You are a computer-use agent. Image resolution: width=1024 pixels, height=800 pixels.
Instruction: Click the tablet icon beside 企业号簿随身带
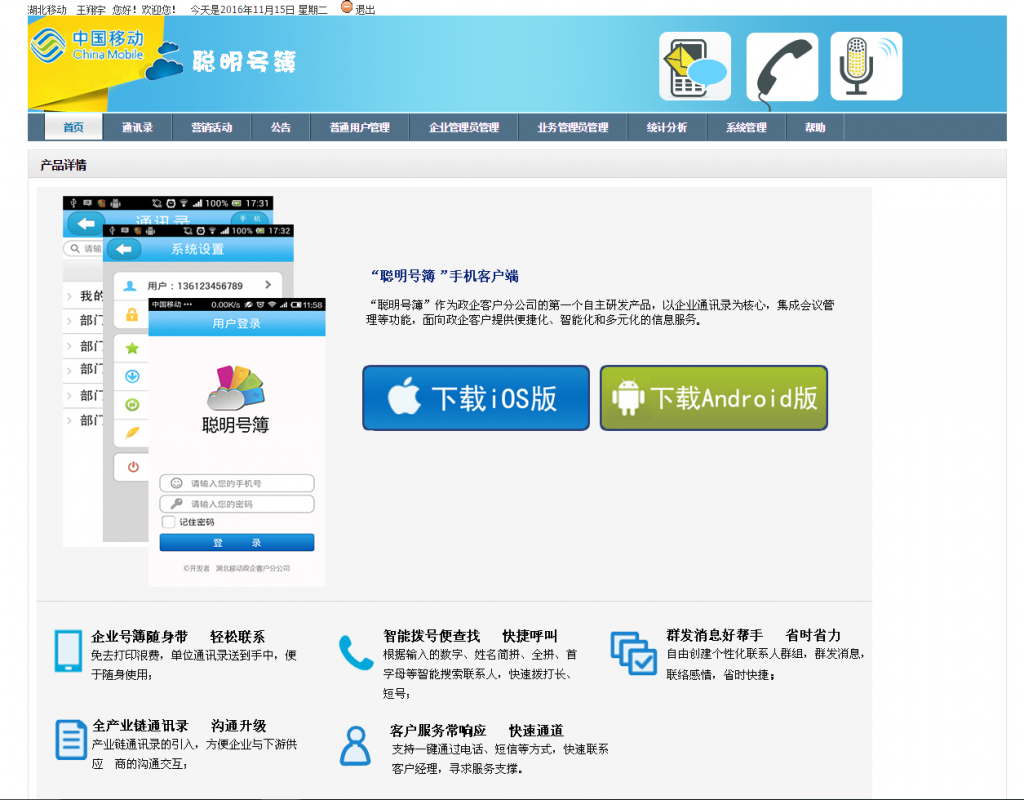[x=69, y=650]
